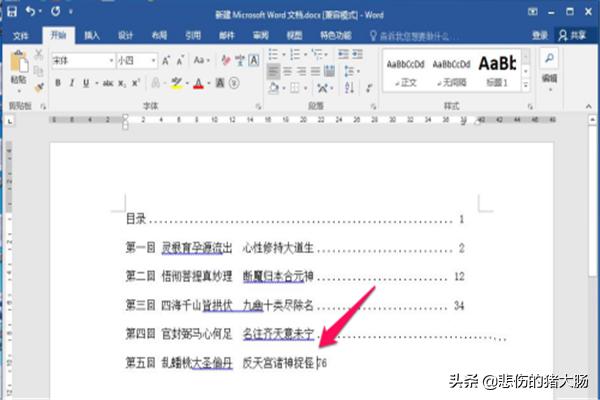Click the Increase Indent icon
Viewport: 600px width, 400px height.
357,54
